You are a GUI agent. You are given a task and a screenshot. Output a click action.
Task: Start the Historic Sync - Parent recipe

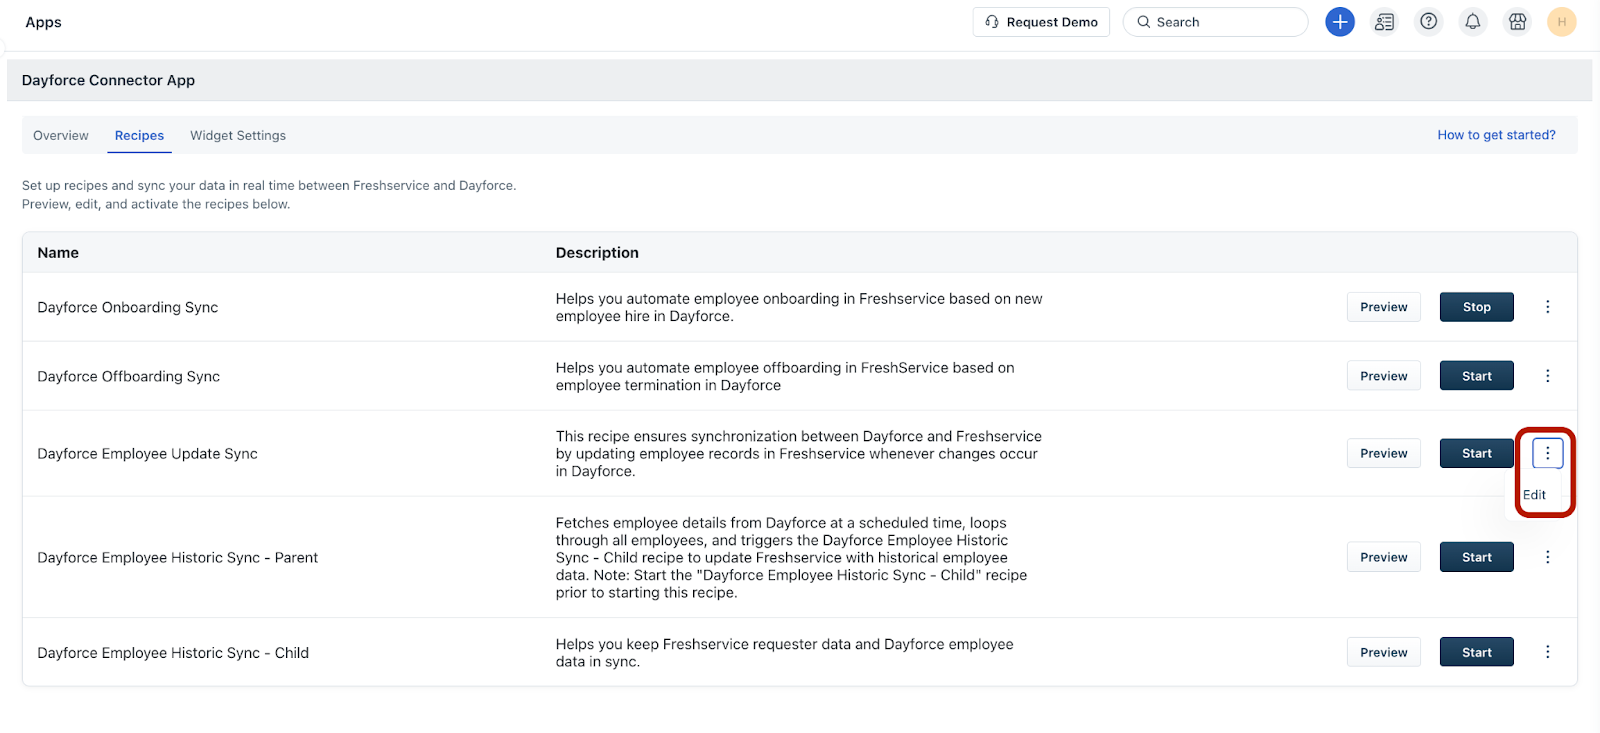click(x=1476, y=557)
